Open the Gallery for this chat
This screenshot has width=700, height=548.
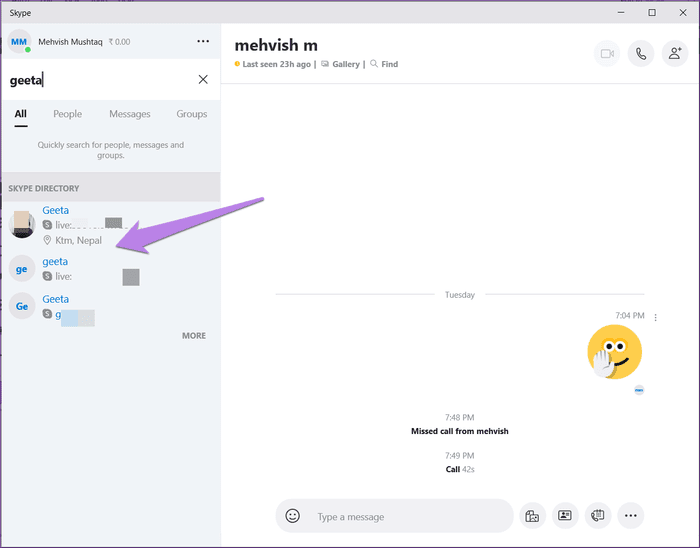[340, 64]
